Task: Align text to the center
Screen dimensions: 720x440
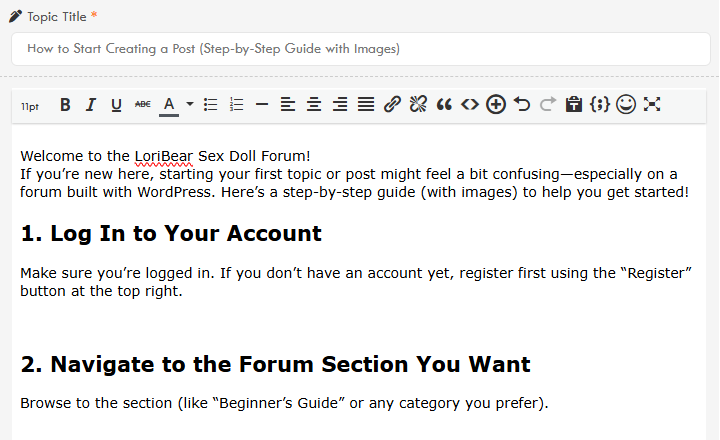Action: tap(314, 104)
